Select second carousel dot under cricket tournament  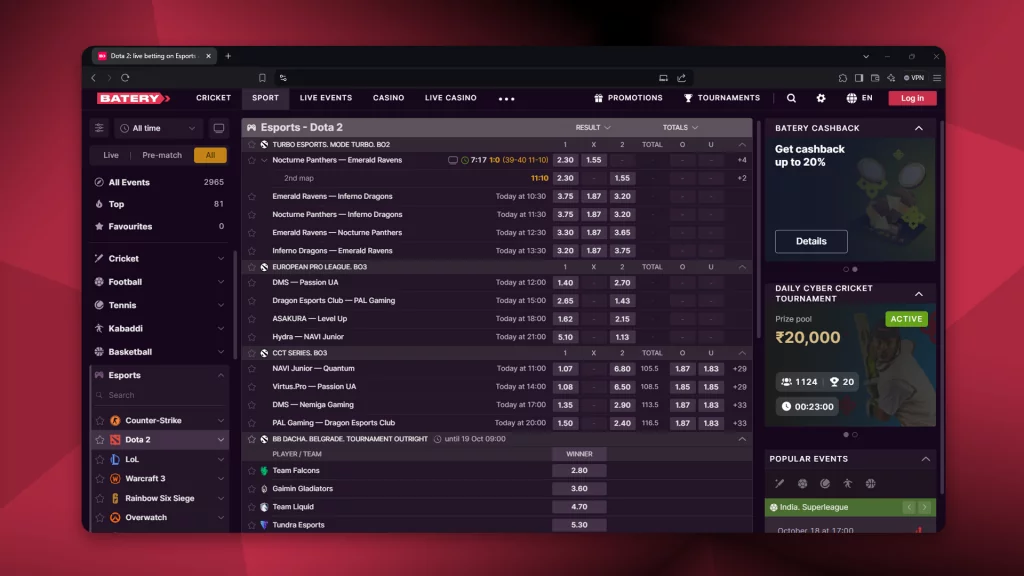(x=855, y=434)
